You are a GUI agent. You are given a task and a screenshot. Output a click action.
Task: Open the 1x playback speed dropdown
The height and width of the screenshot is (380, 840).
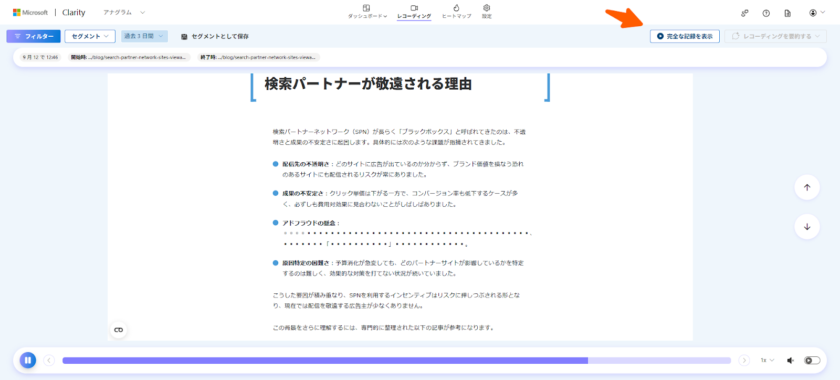click(767, 361)
